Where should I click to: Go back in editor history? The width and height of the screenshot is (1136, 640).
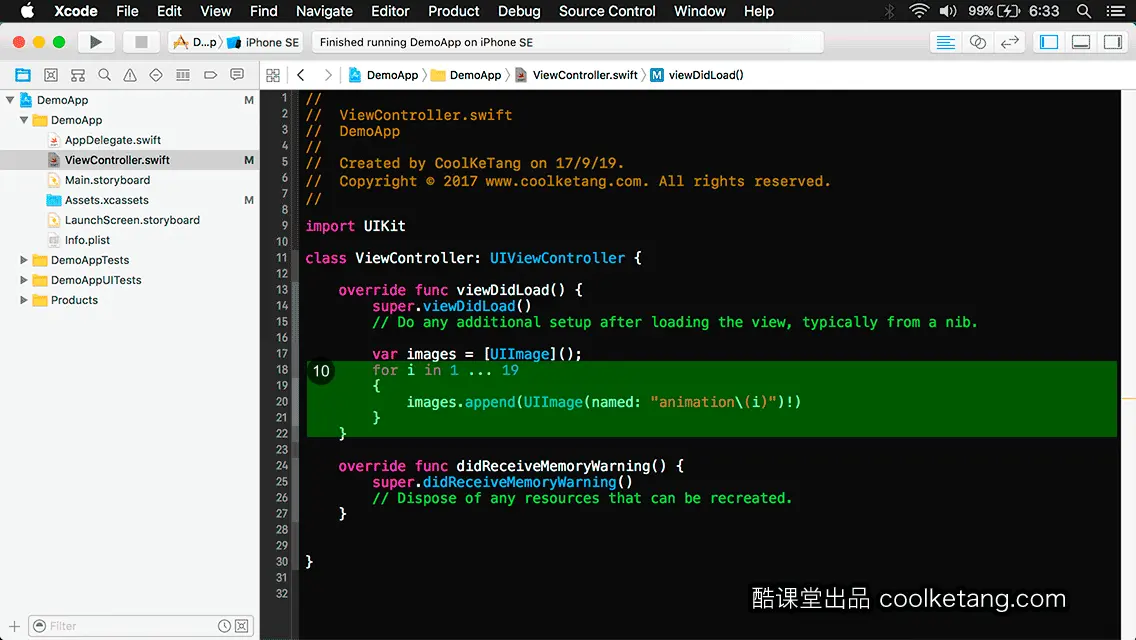[301, 75]
